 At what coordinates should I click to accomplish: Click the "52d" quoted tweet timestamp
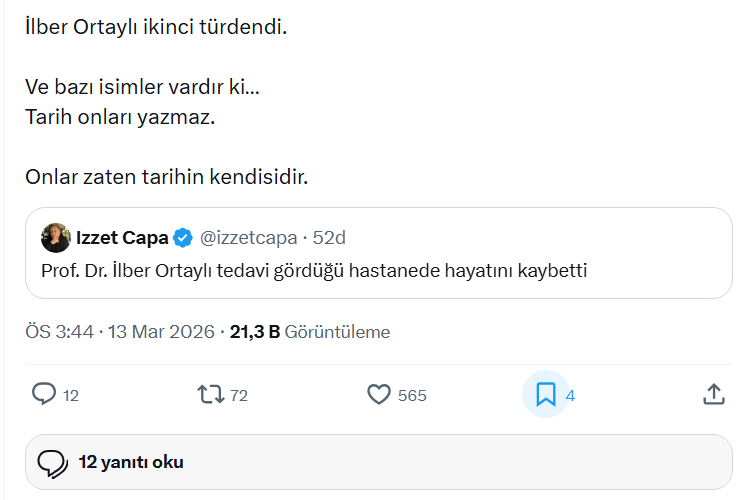pos(329,238)
